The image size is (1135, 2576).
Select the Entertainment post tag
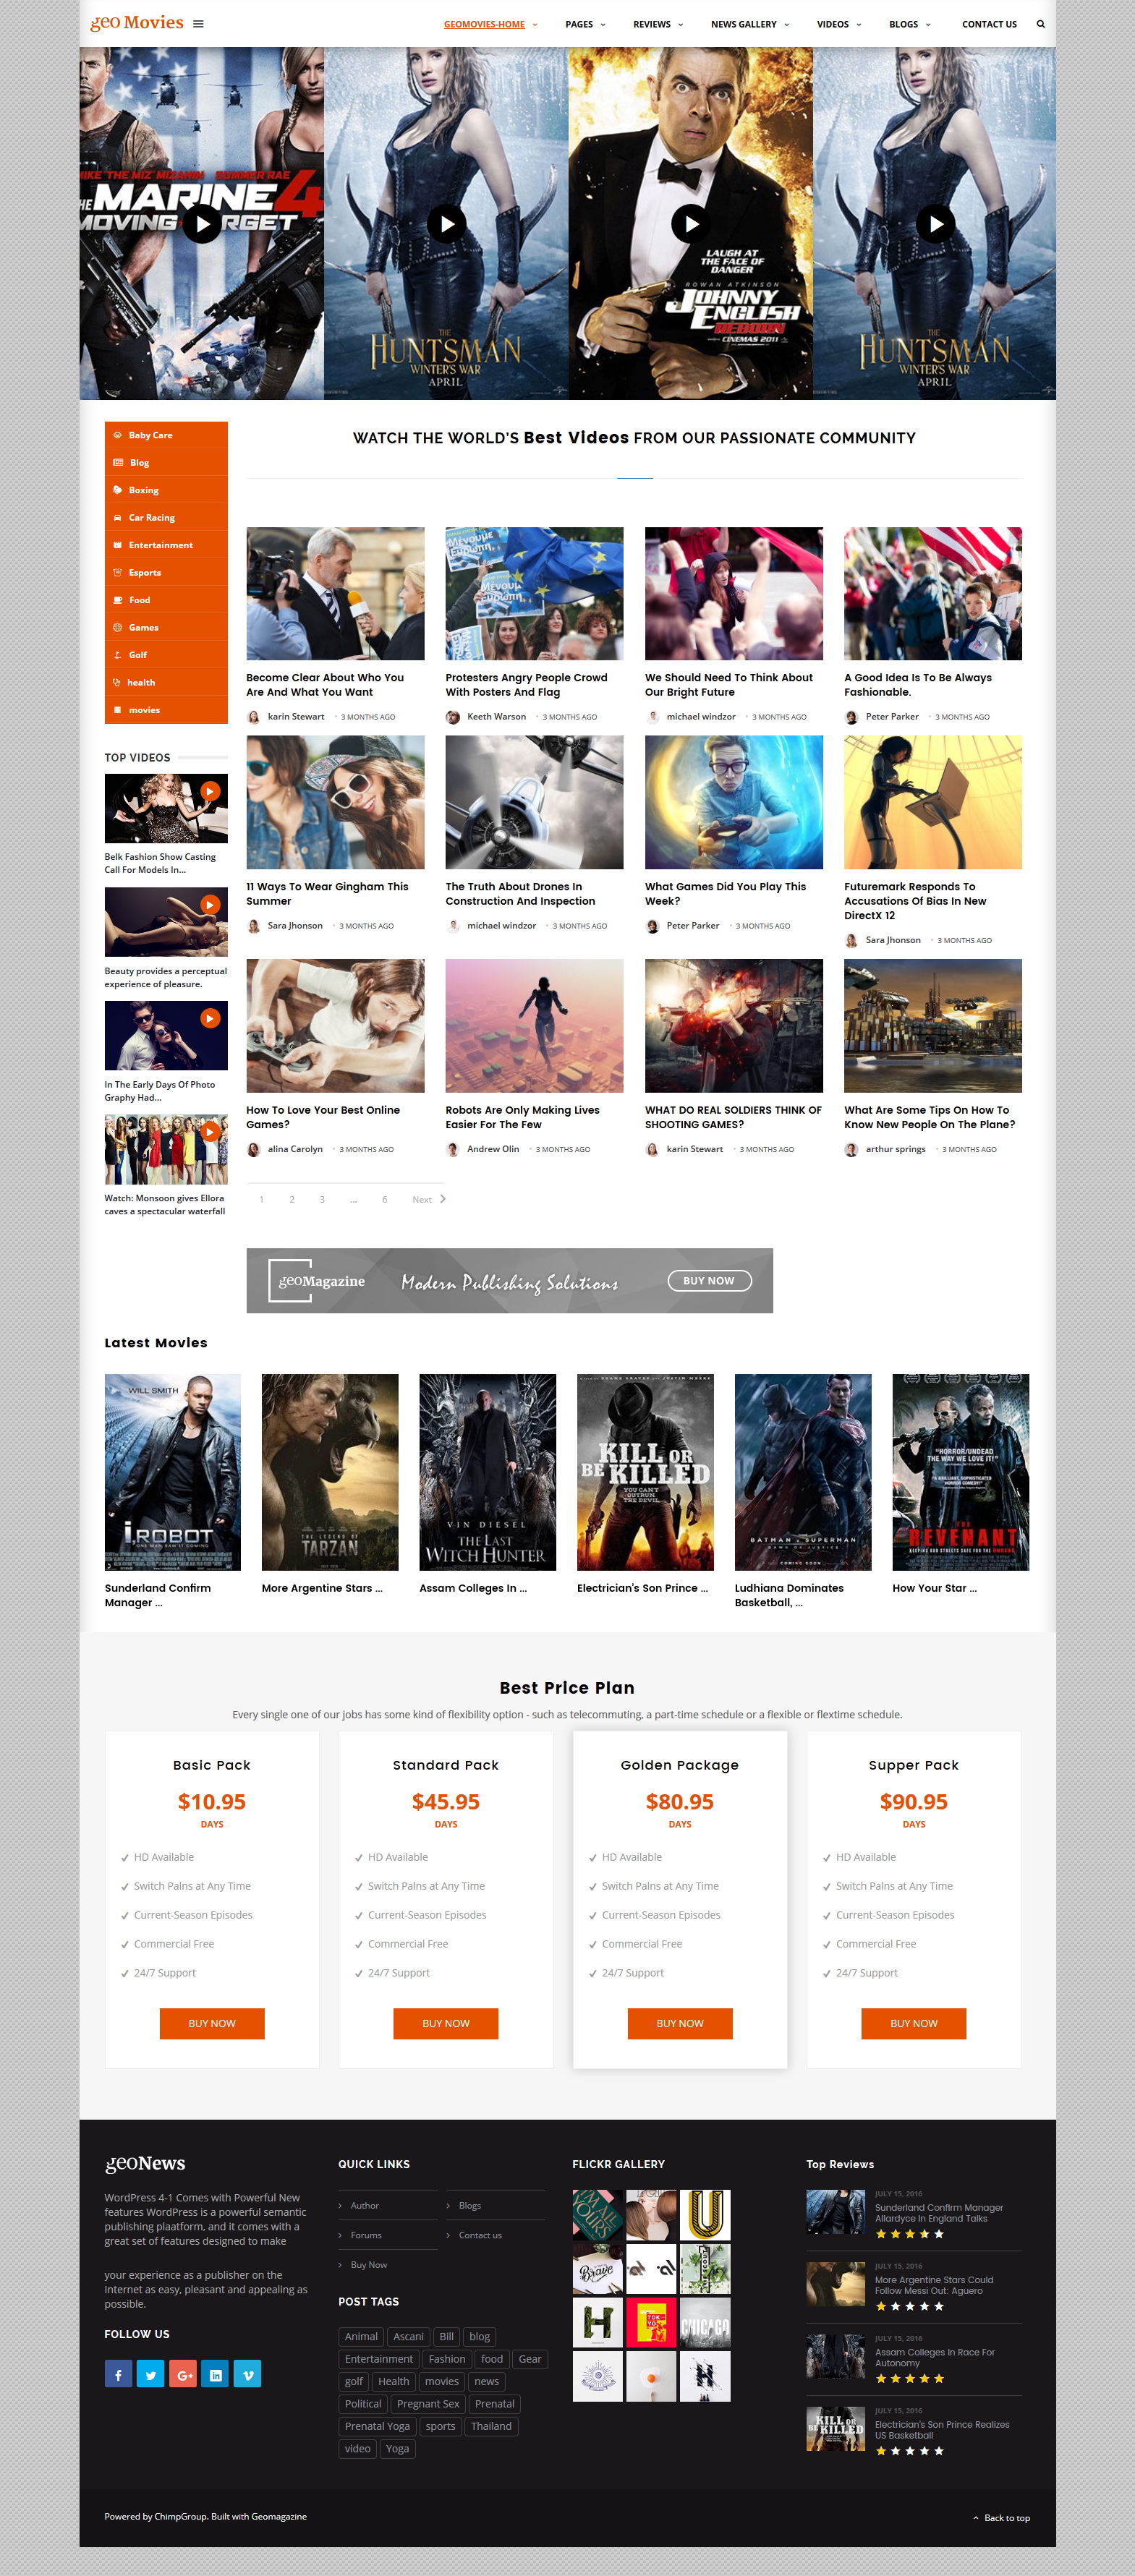(378, 2359)
